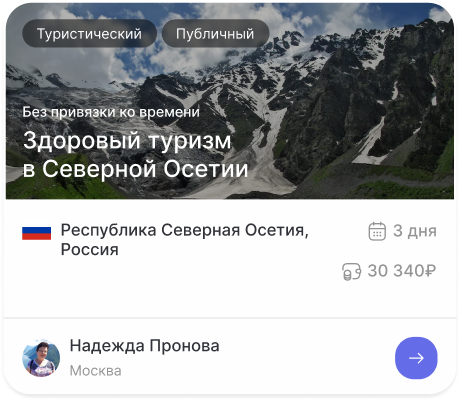Viewport: 460px width, 401px height.
Task: Select the Публичный tag
Action: click(x=215, y=34)
